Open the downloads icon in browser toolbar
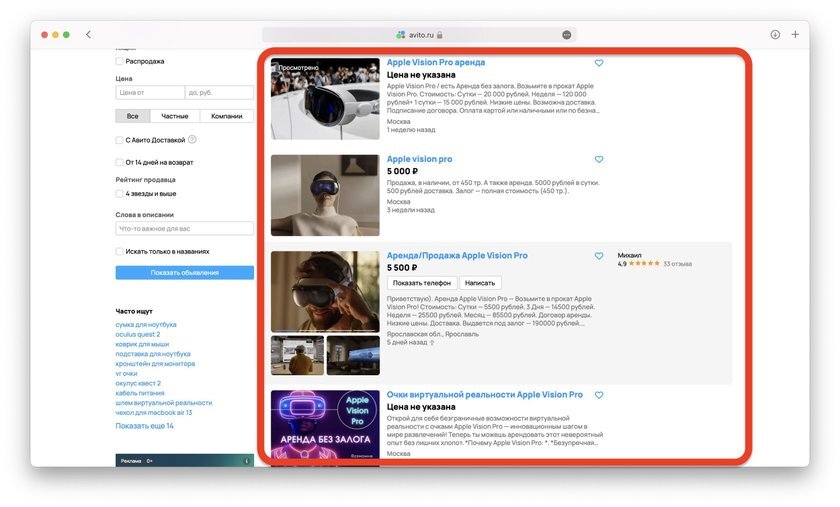The image size is (840, 507). point(775,34)
